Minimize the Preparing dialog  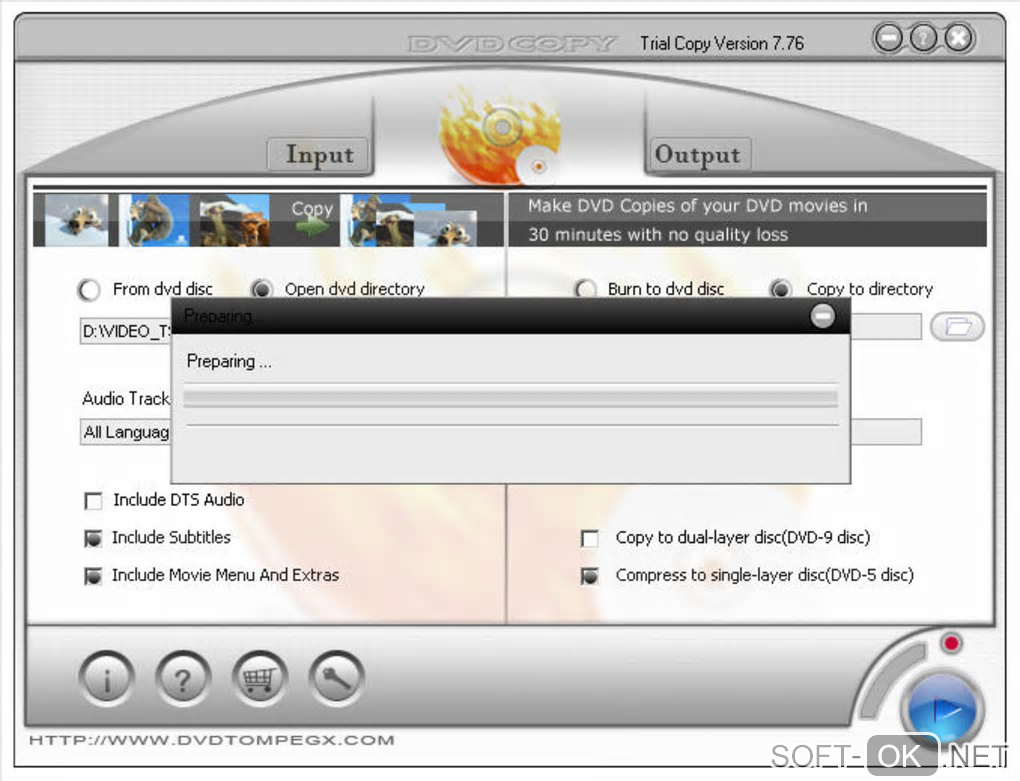823,316
